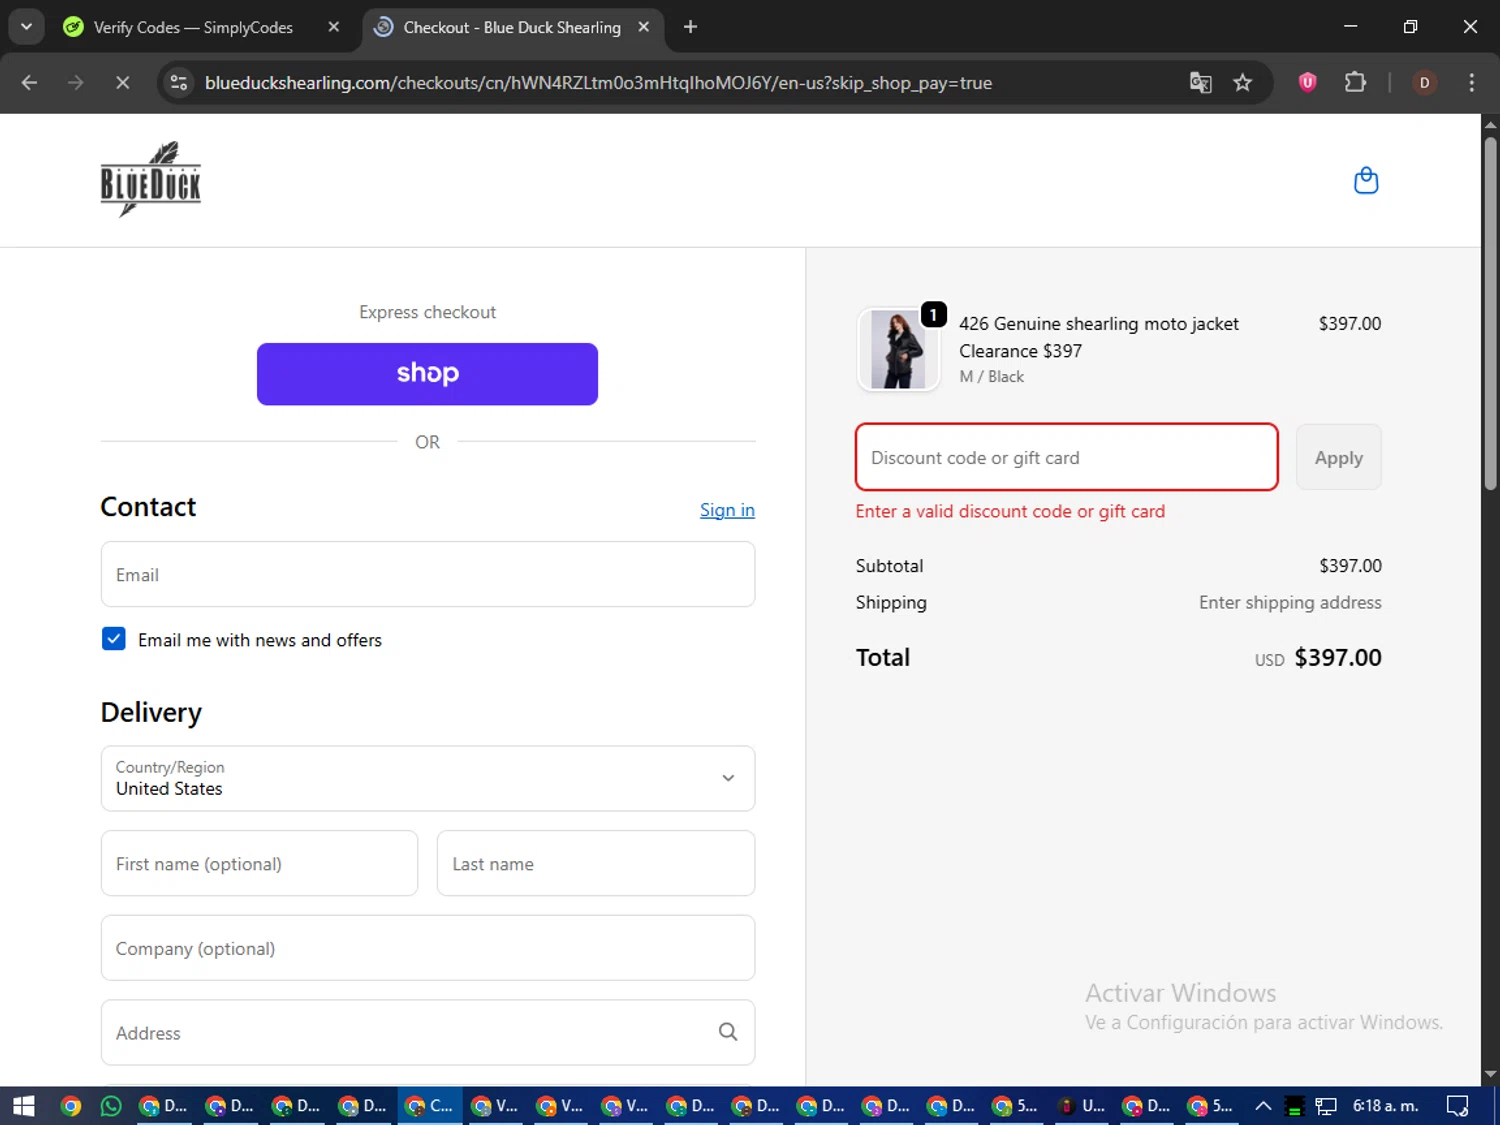
Task: Click the Apply discount button
Action: (x=1338, y=457)
